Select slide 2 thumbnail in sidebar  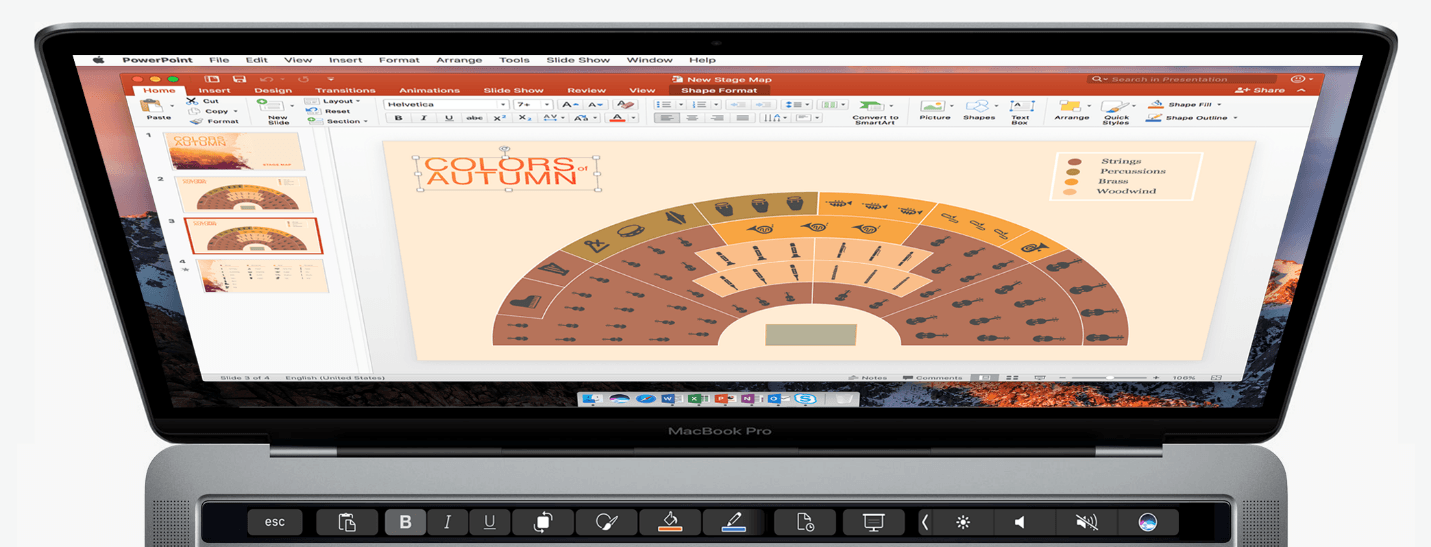click(245, 193)
